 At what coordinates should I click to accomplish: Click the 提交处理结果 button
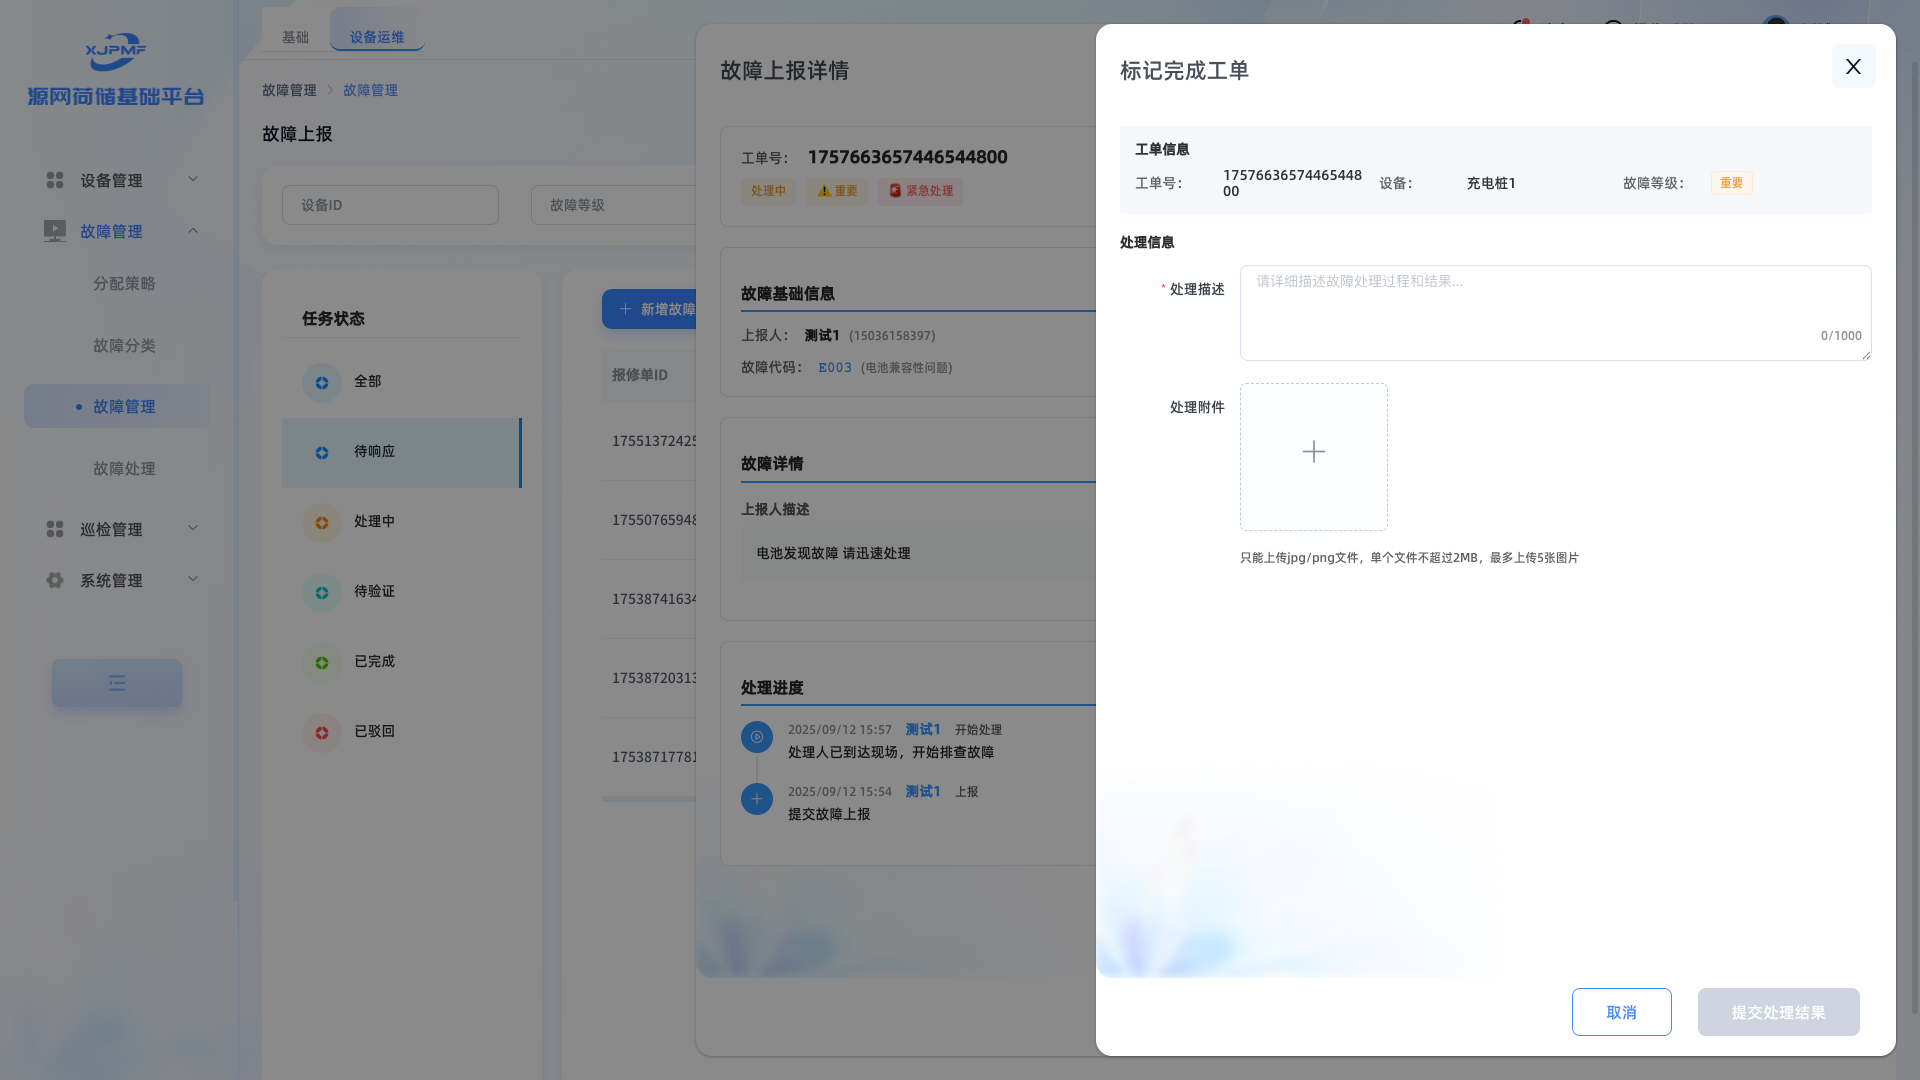point(1778,1012)
